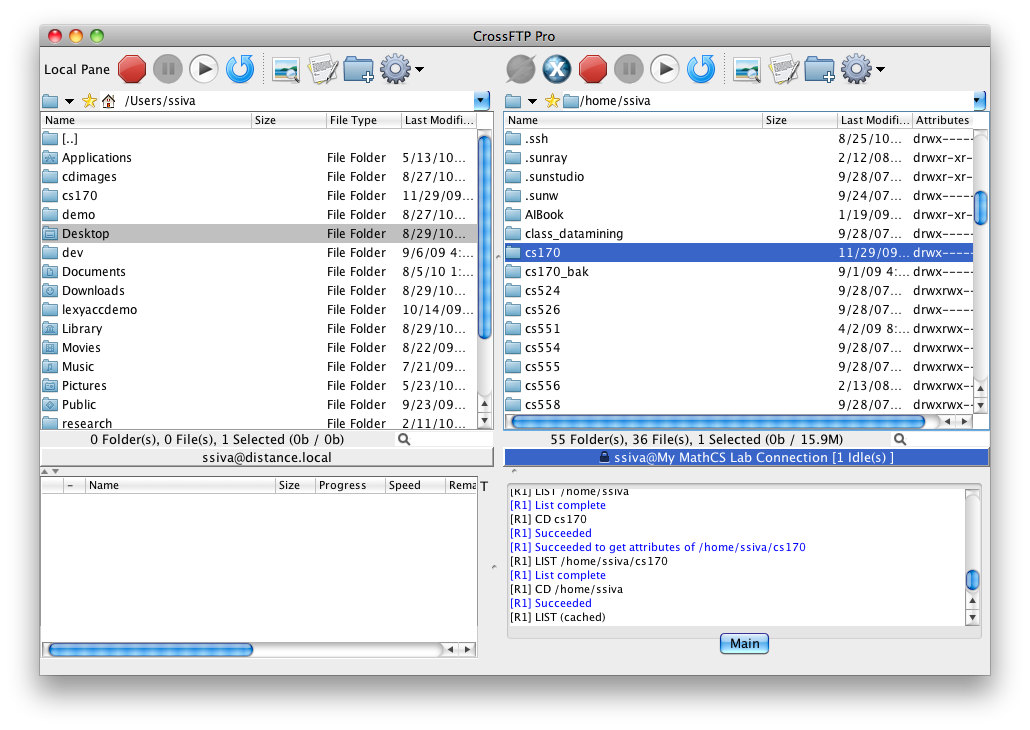1030x730 pixels.
Task: Sort remote files by the Size column header
Action: (x=800, y=120)
